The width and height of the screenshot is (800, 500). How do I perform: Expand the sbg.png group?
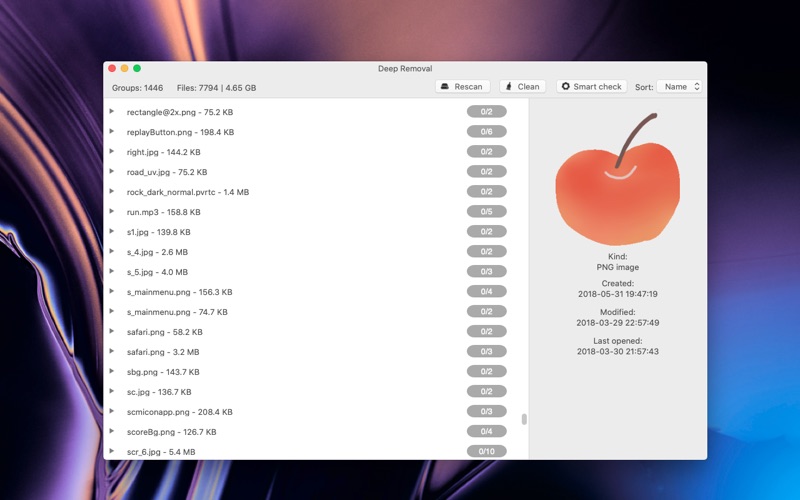tap(112, 371)
